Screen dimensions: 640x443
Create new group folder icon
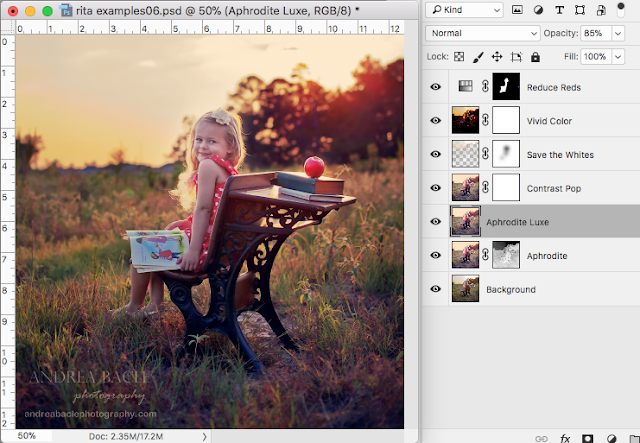634,439
